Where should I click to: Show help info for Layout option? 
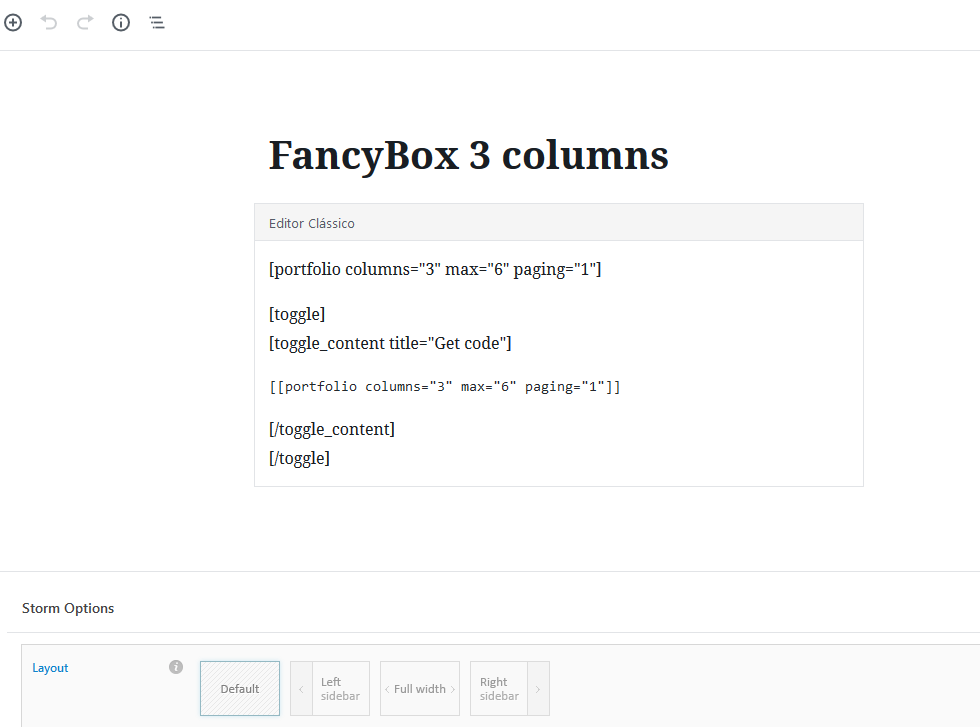click(176, 667)
